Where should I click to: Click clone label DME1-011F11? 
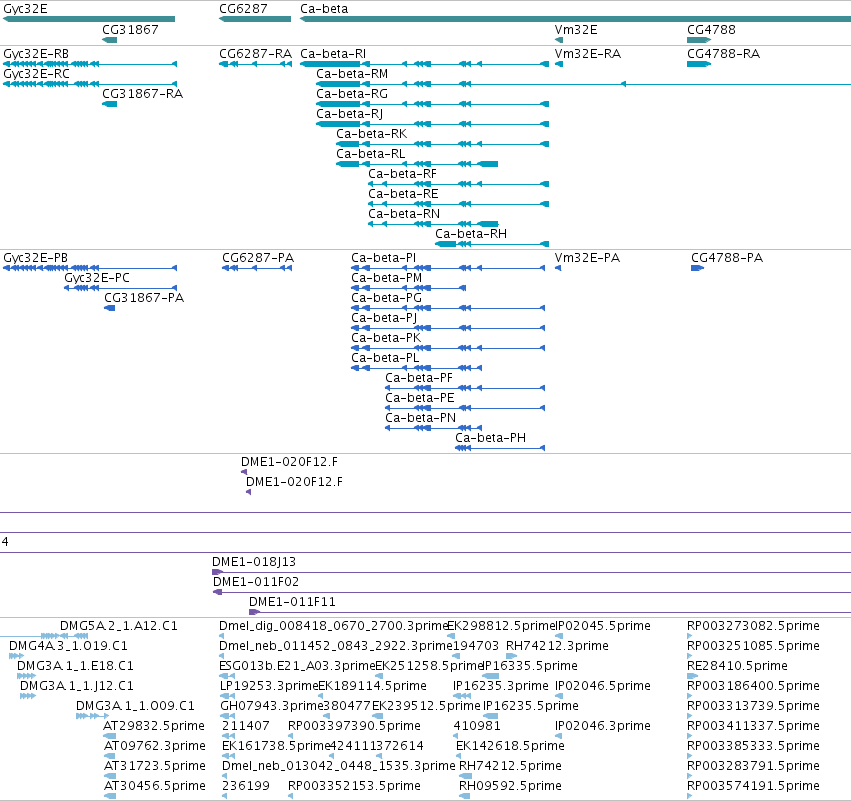coord(293,602)
